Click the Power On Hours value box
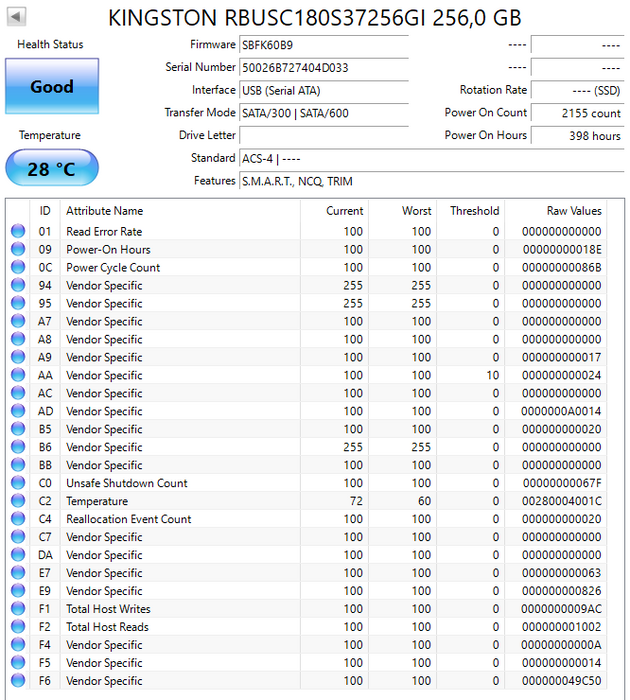The image size is (630, 700). pyautogui.click(x=578, y=136)
